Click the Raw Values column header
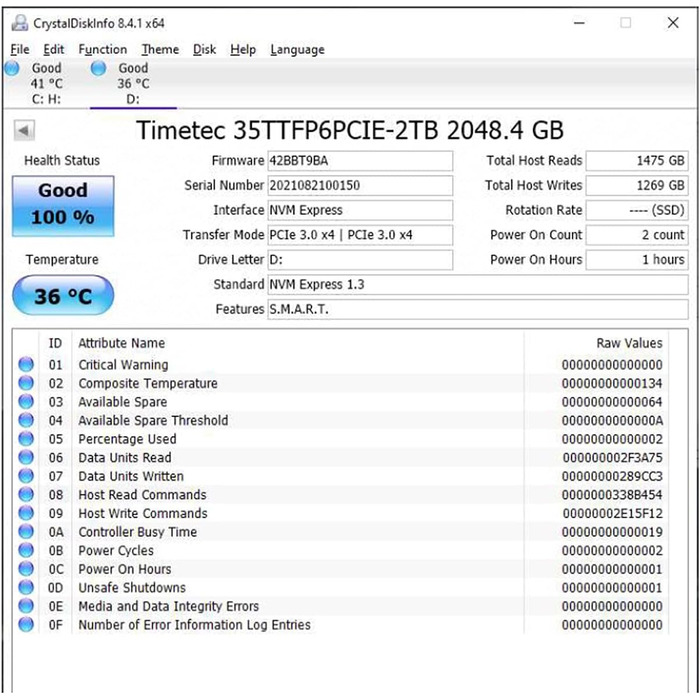700x700 pixels. pos(629,343)
